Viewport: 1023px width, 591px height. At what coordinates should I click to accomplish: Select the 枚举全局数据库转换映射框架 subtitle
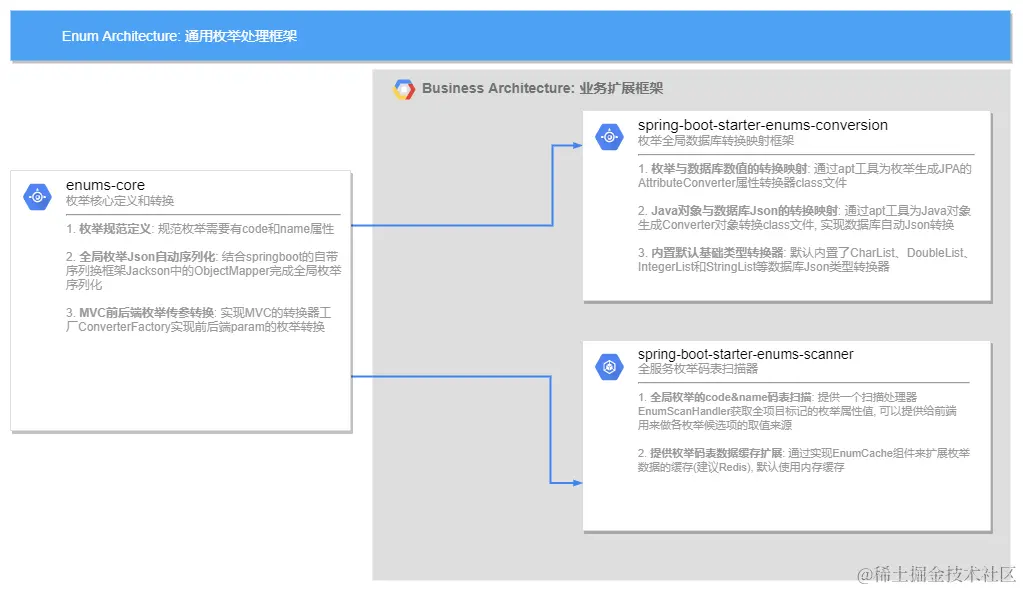point(716,141)
